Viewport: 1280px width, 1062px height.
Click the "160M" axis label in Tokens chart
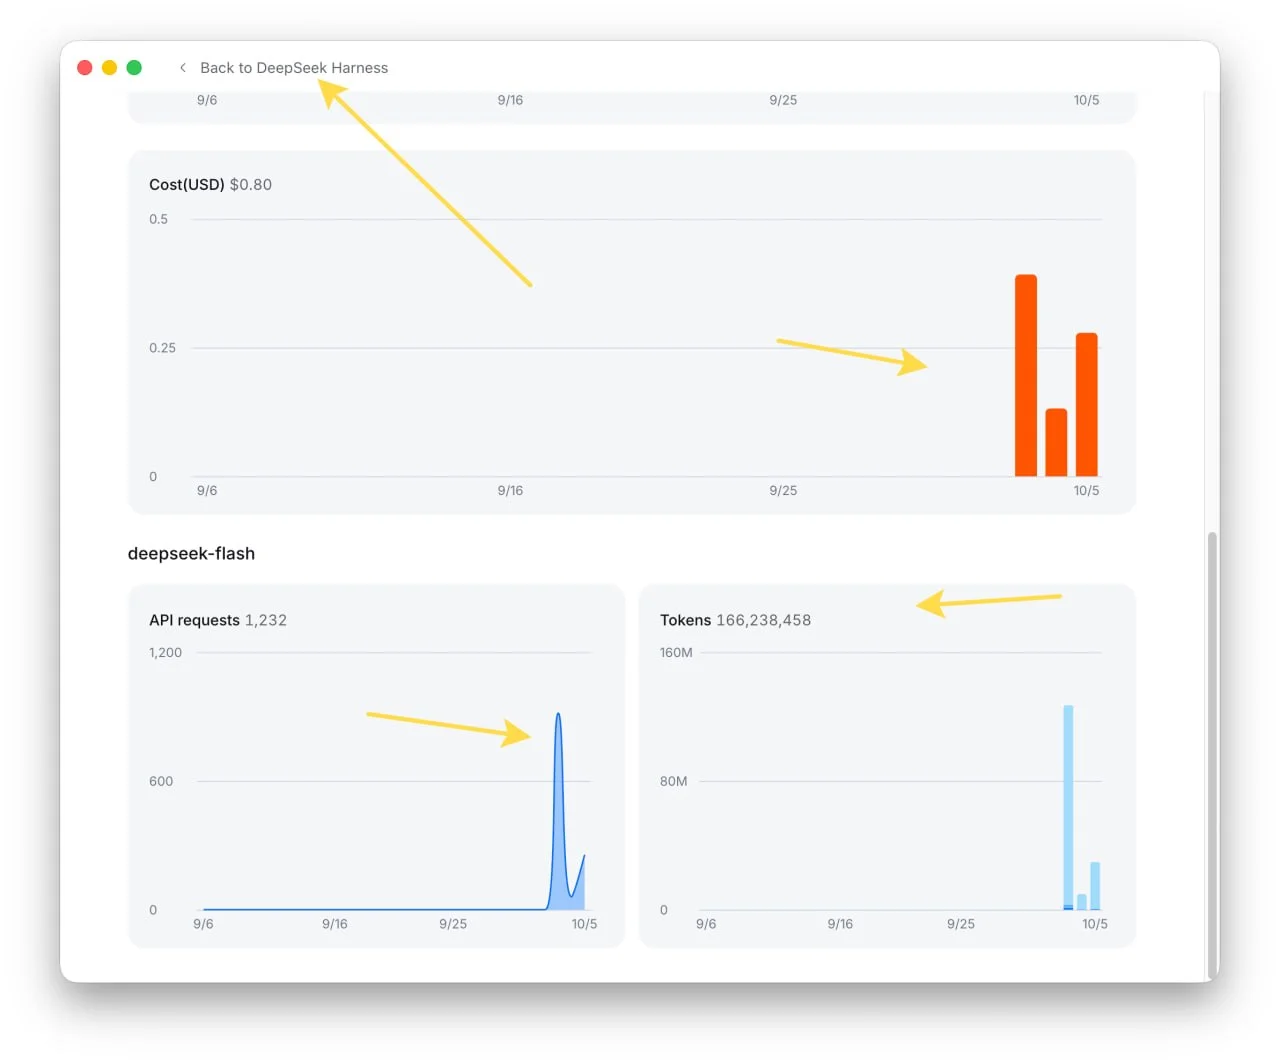click(x=676, y=653)
